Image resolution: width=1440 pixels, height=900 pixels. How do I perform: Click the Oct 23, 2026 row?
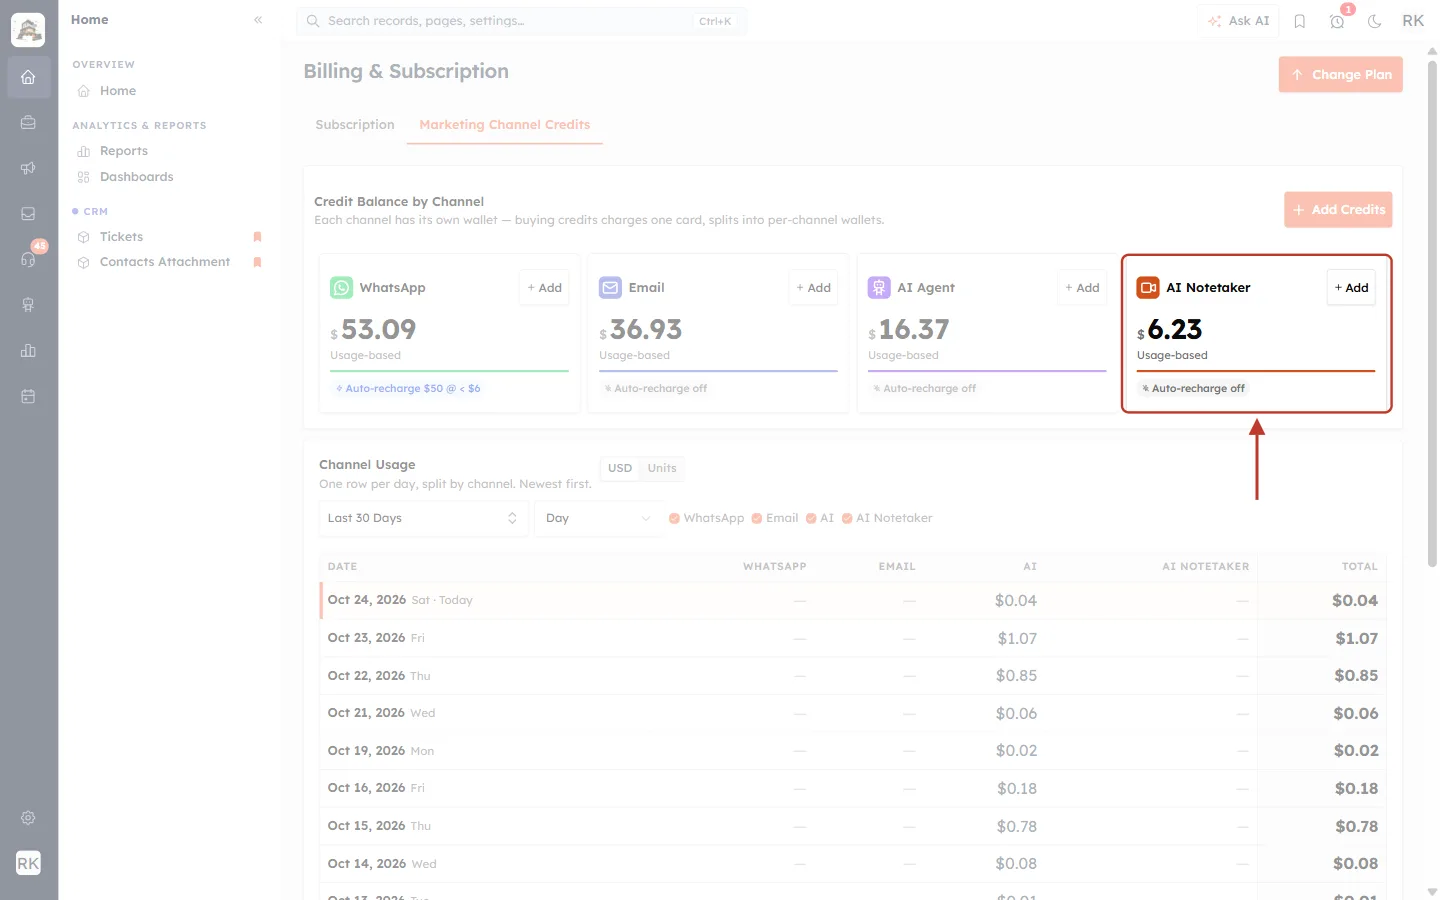pos(853,638)
